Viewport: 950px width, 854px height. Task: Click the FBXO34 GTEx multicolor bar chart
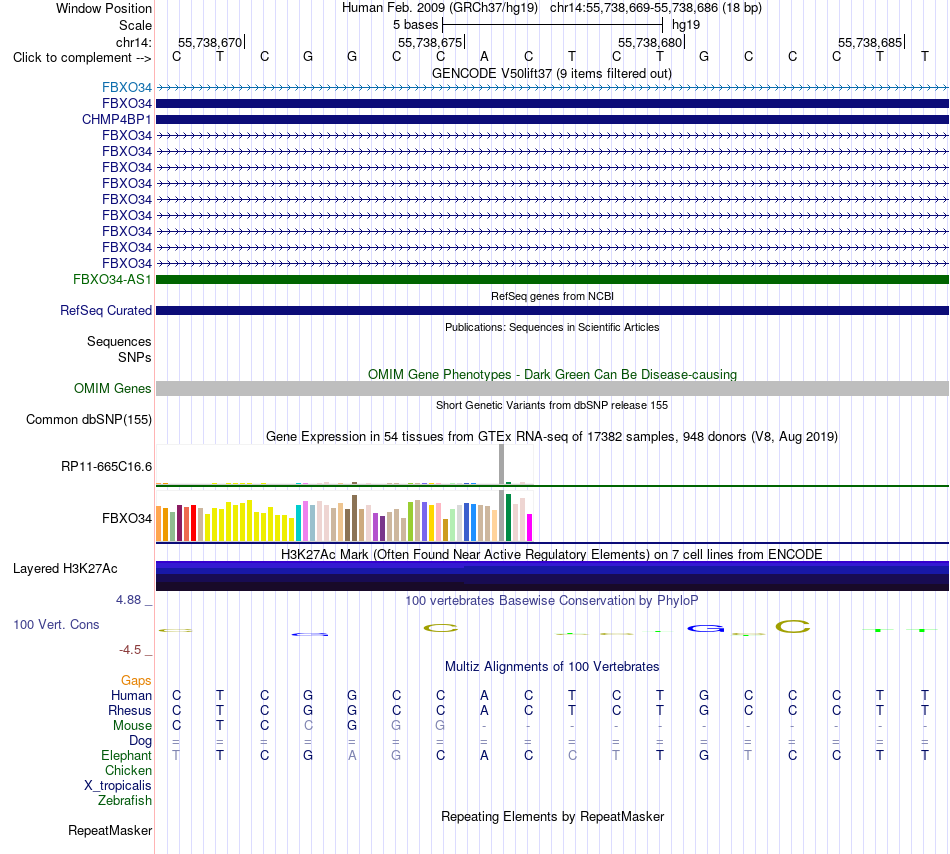pos(344,515)
